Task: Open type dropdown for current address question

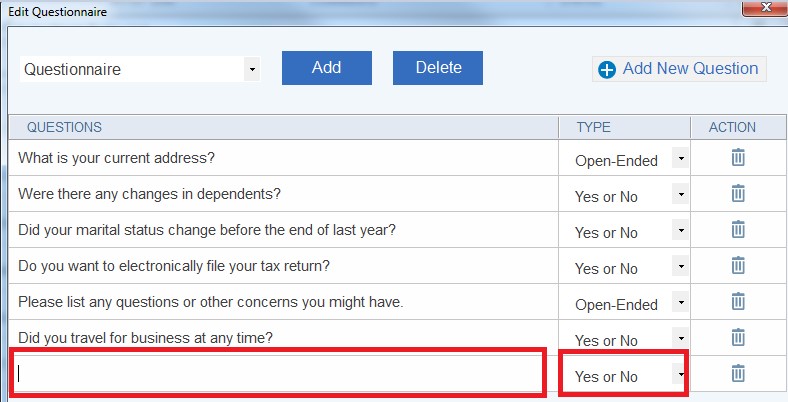Action: point(680,158)
